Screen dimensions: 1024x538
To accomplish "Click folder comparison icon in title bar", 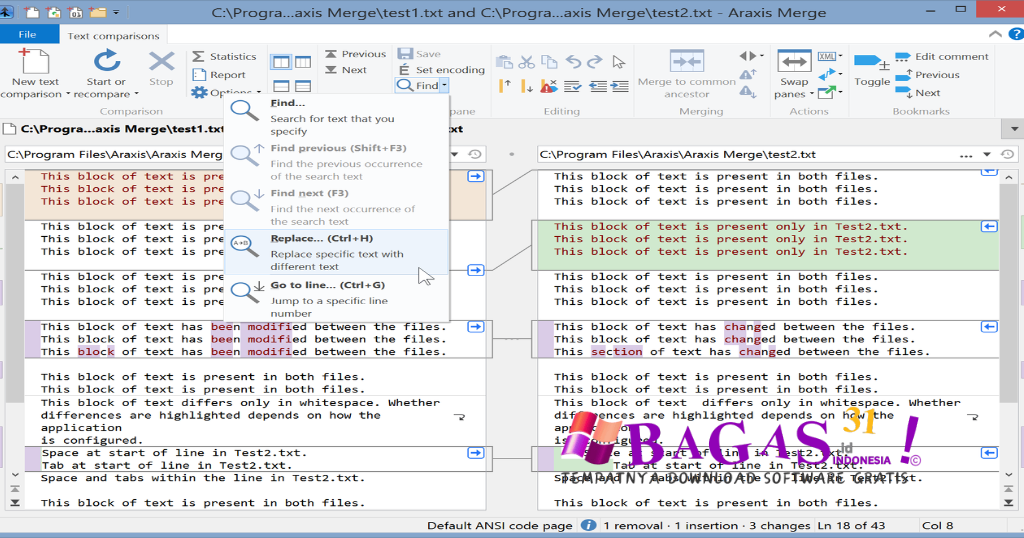I will click(97, 12).
